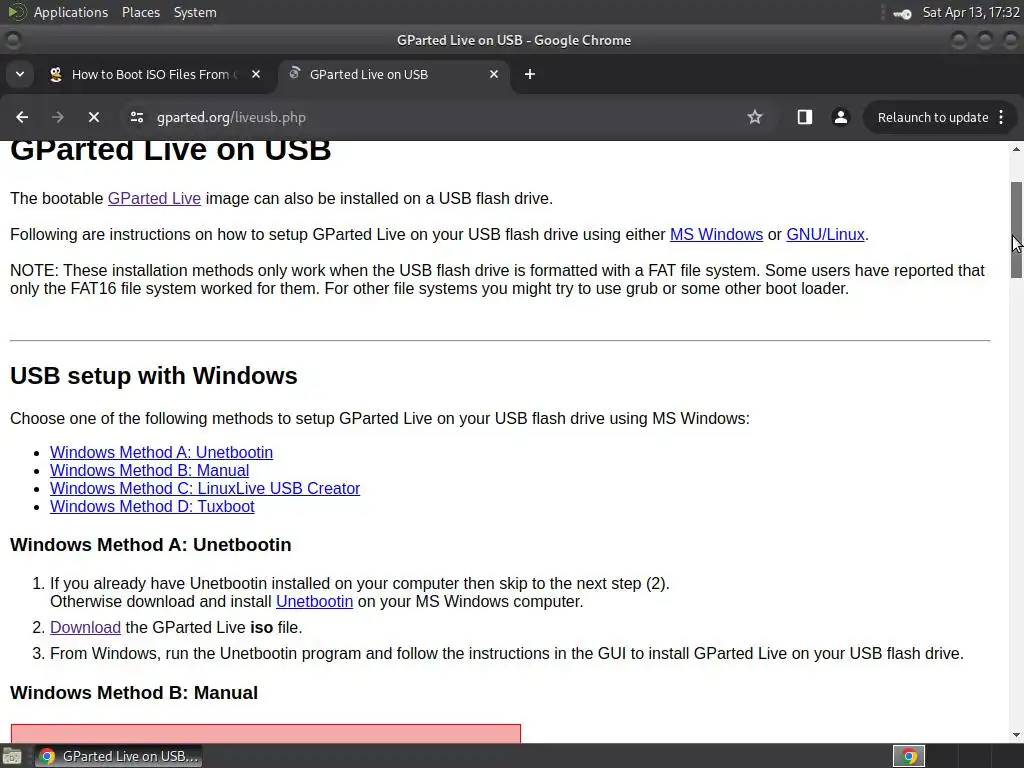Open the System menu

tap(195, 12)
